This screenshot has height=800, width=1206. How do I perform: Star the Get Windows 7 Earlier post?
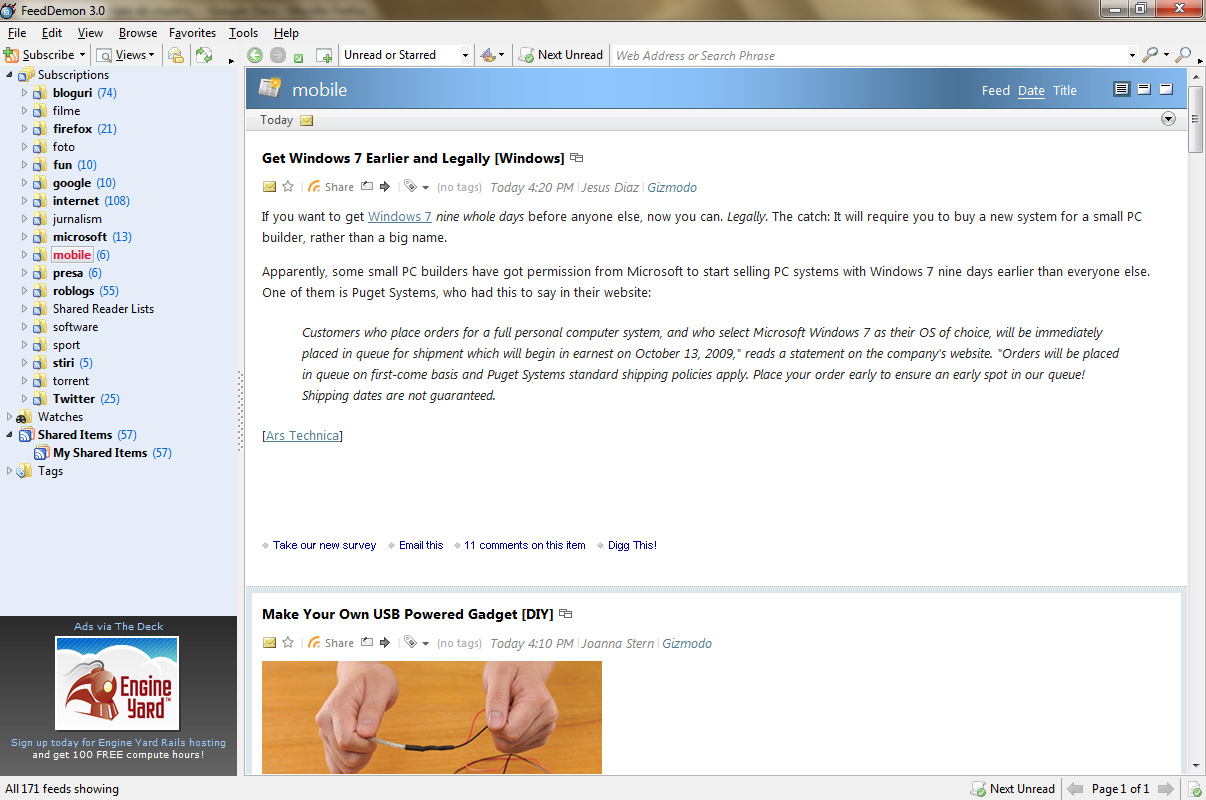coord(288,187)
